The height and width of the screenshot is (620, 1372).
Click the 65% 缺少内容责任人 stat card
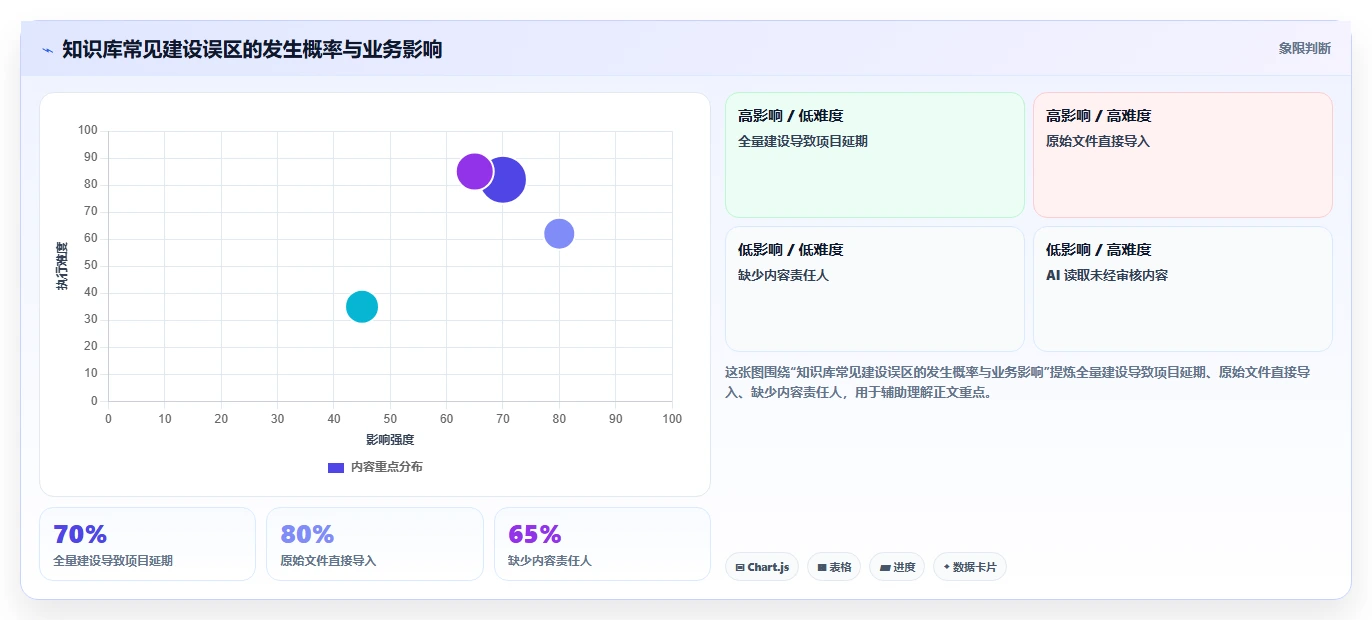pyautogui.click(x=602, y=544)
